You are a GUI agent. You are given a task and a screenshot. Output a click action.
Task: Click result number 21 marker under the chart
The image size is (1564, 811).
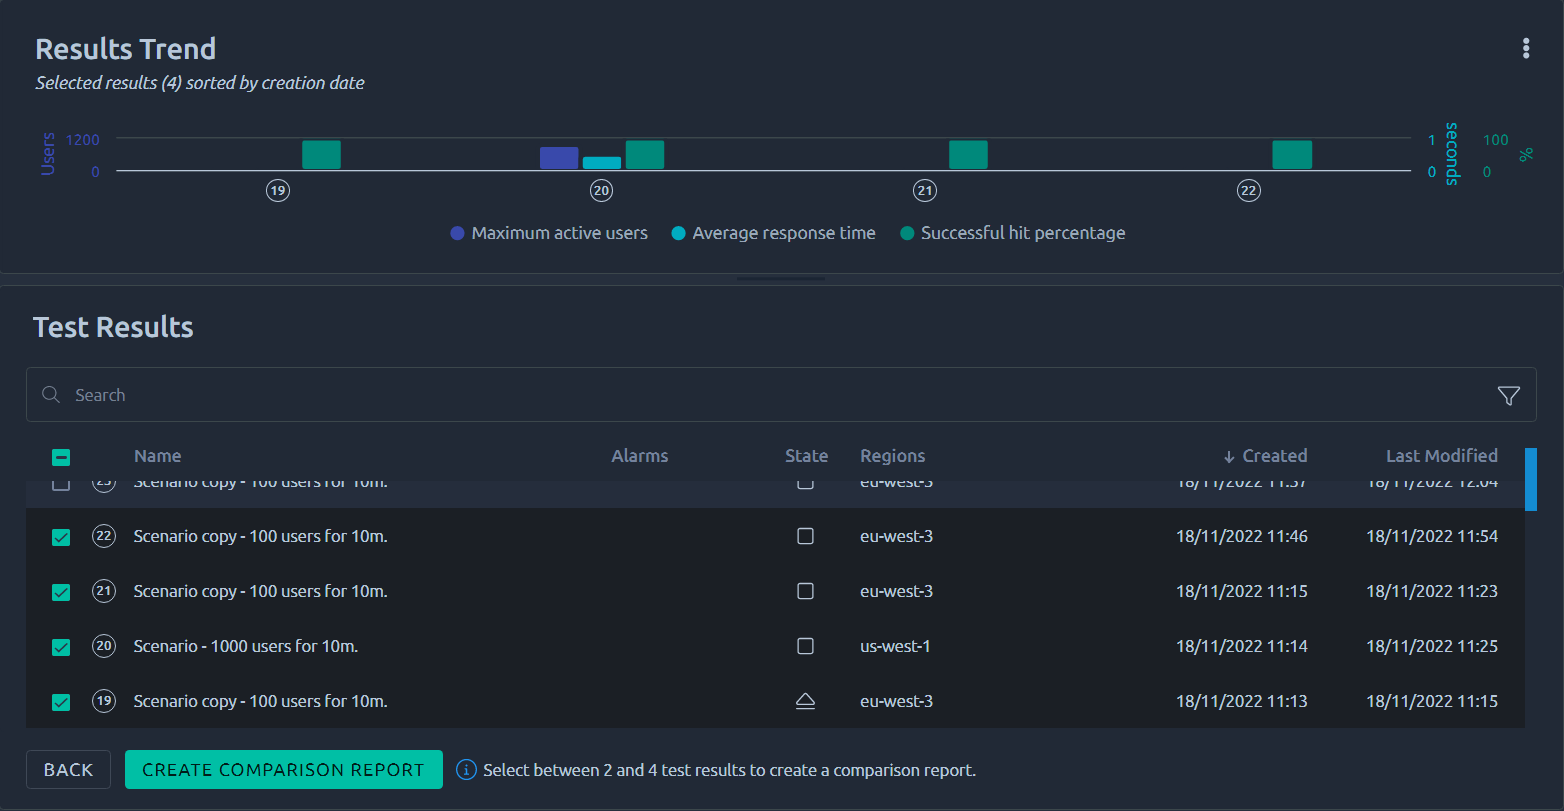[x=925, y=190]
